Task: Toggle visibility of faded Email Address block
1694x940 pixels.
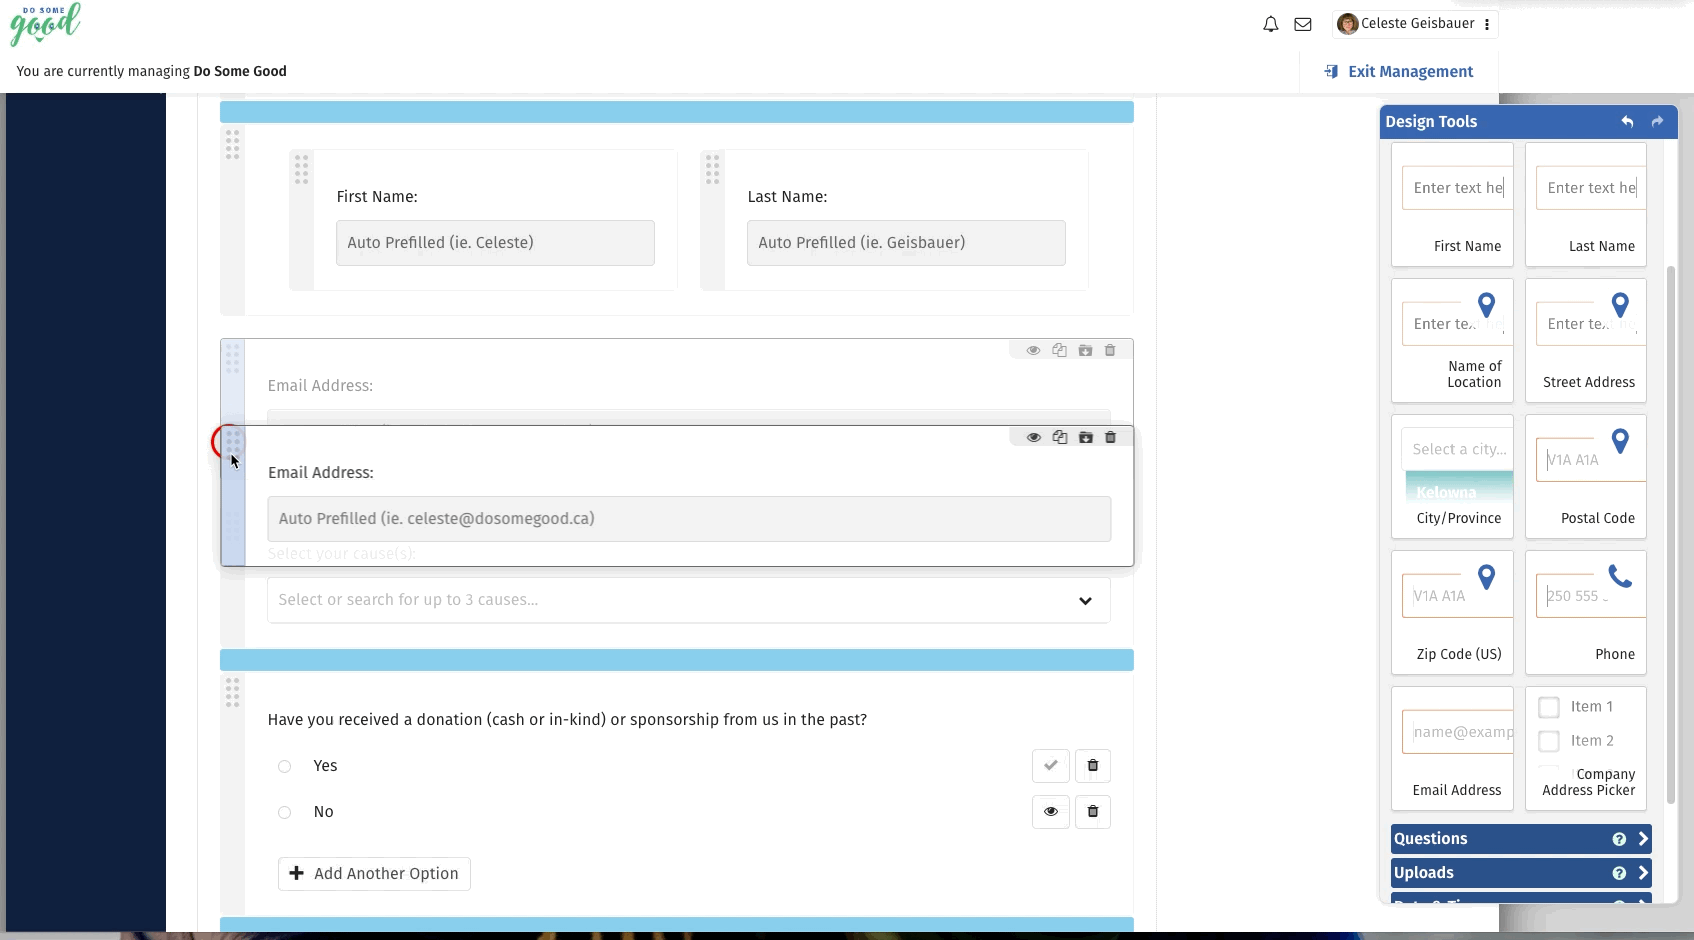Action: click(1034, 350)
